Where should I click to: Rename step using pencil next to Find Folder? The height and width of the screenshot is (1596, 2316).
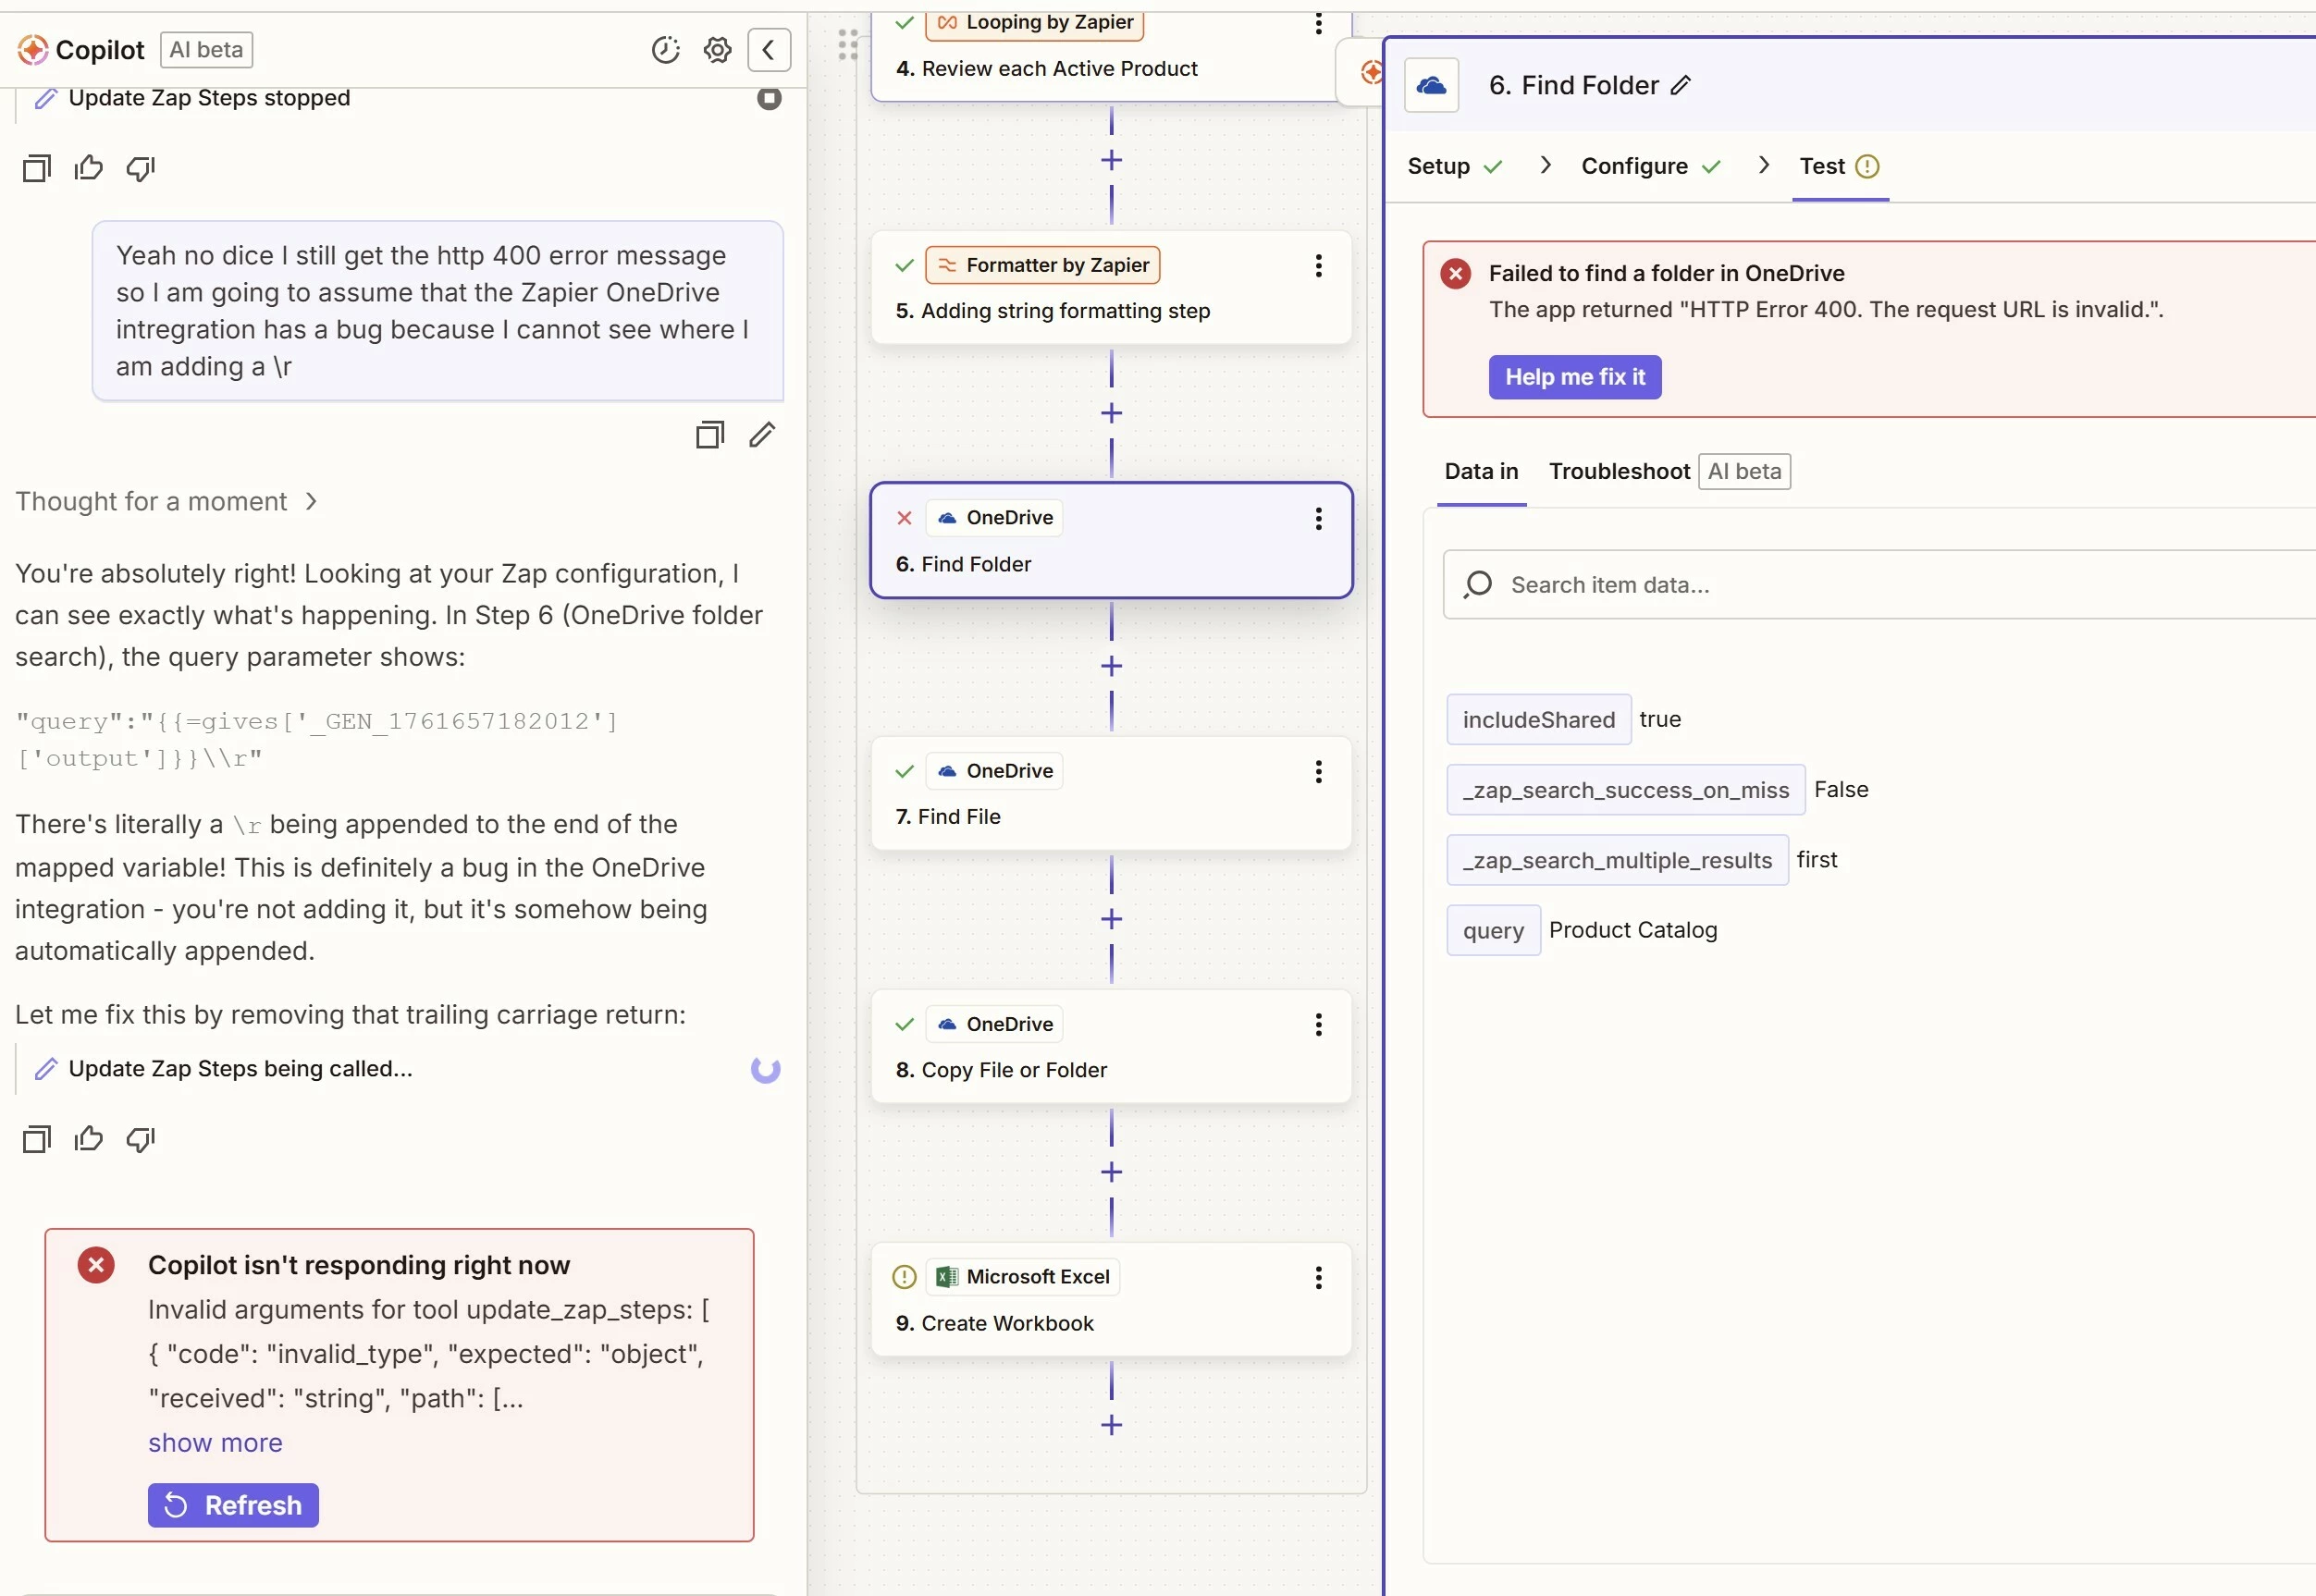click(1681, 86)
